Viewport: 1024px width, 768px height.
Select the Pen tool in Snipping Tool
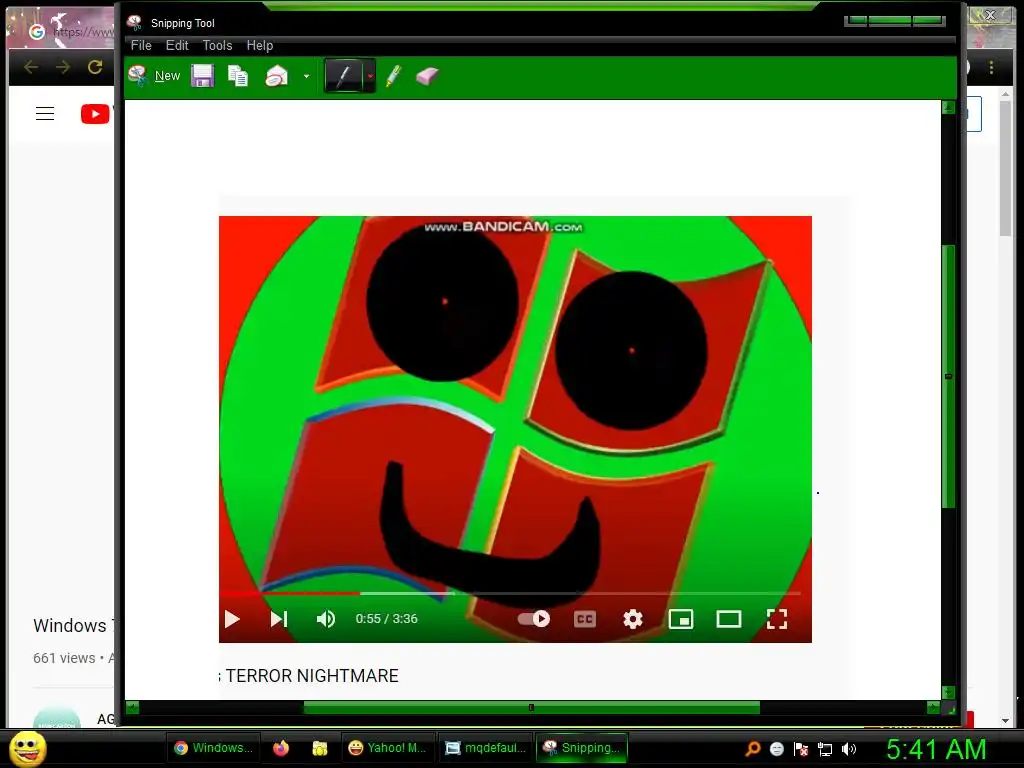344,76
